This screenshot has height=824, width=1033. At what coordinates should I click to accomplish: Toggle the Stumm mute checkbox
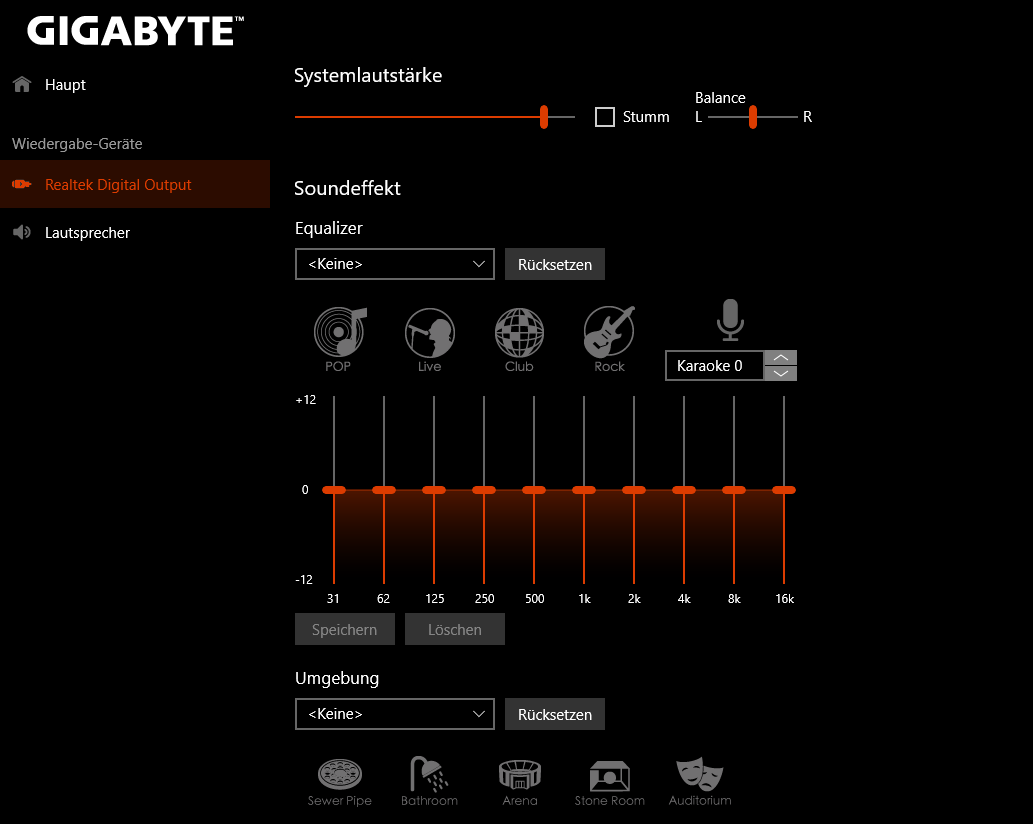point(605,117)
